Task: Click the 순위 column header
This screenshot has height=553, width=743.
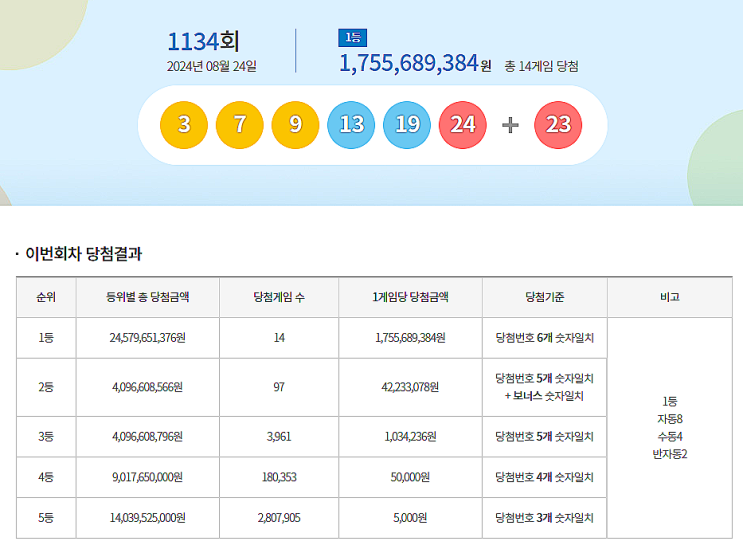Action: tap(46, 297)
